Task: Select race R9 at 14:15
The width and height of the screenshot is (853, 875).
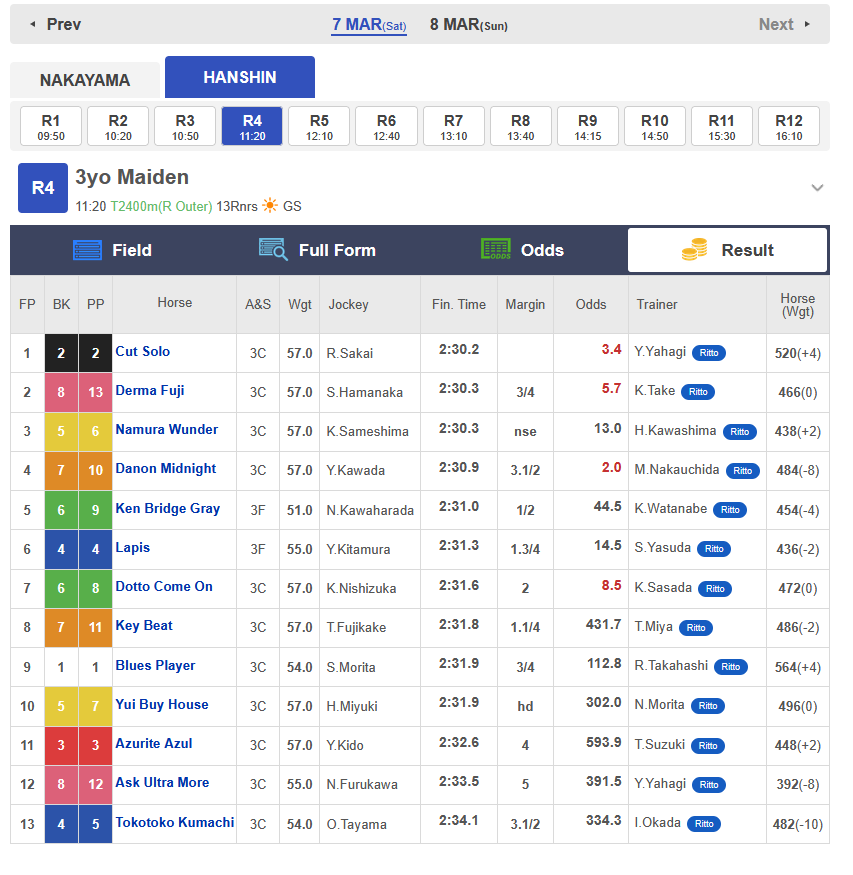Action: [588, 126]
